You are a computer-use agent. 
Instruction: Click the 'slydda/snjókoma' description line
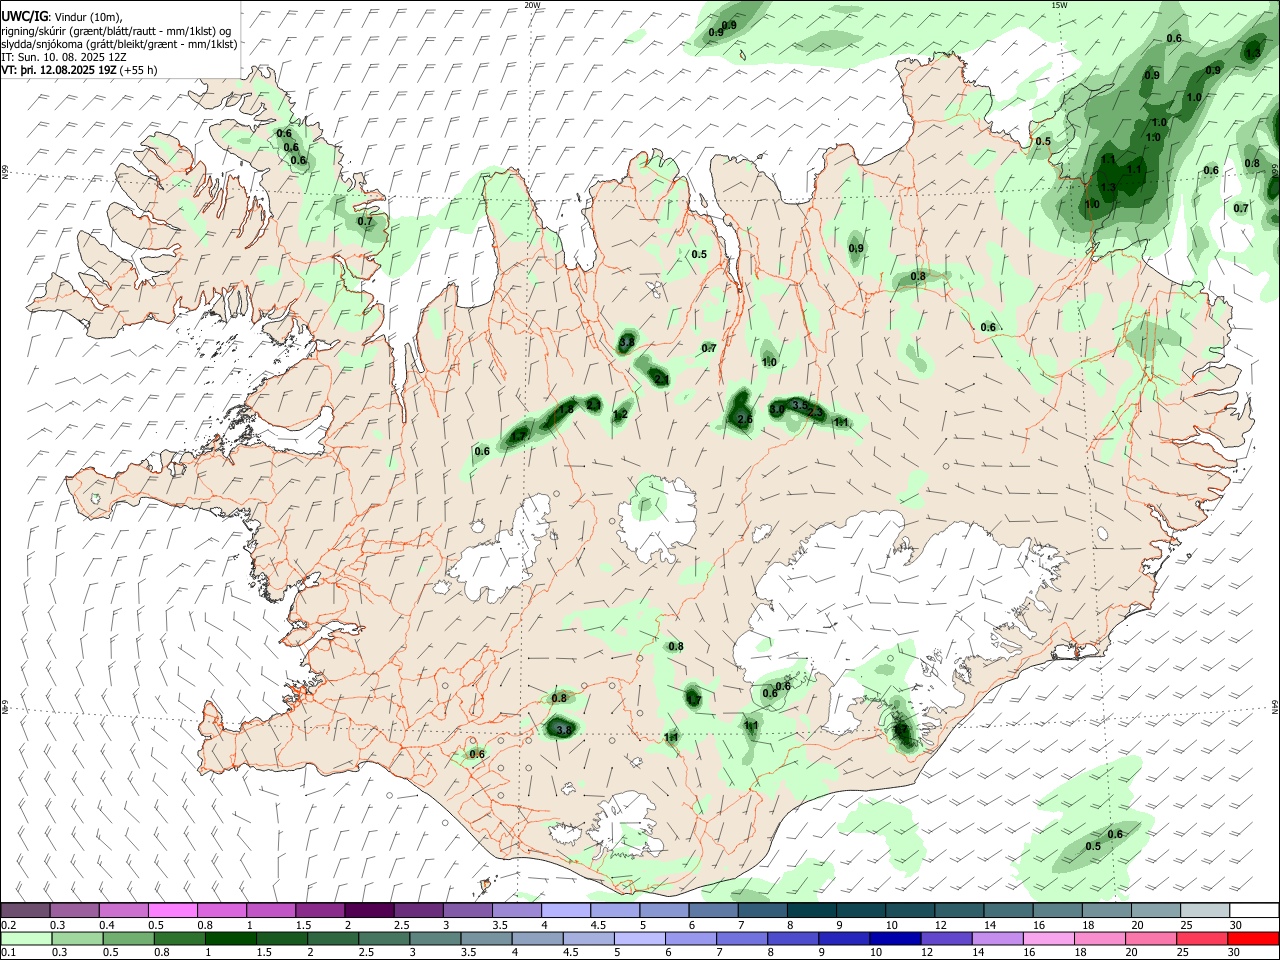(x=119, y=44)
